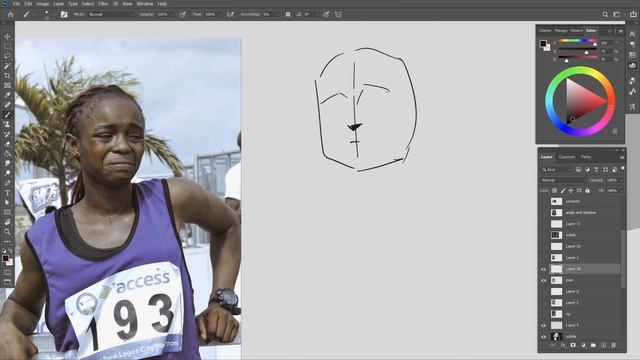Image resolution: width=640 pixels, height=360 pixels.
Task: Select the Magic Wand tool
Action: tap(7, 66)
